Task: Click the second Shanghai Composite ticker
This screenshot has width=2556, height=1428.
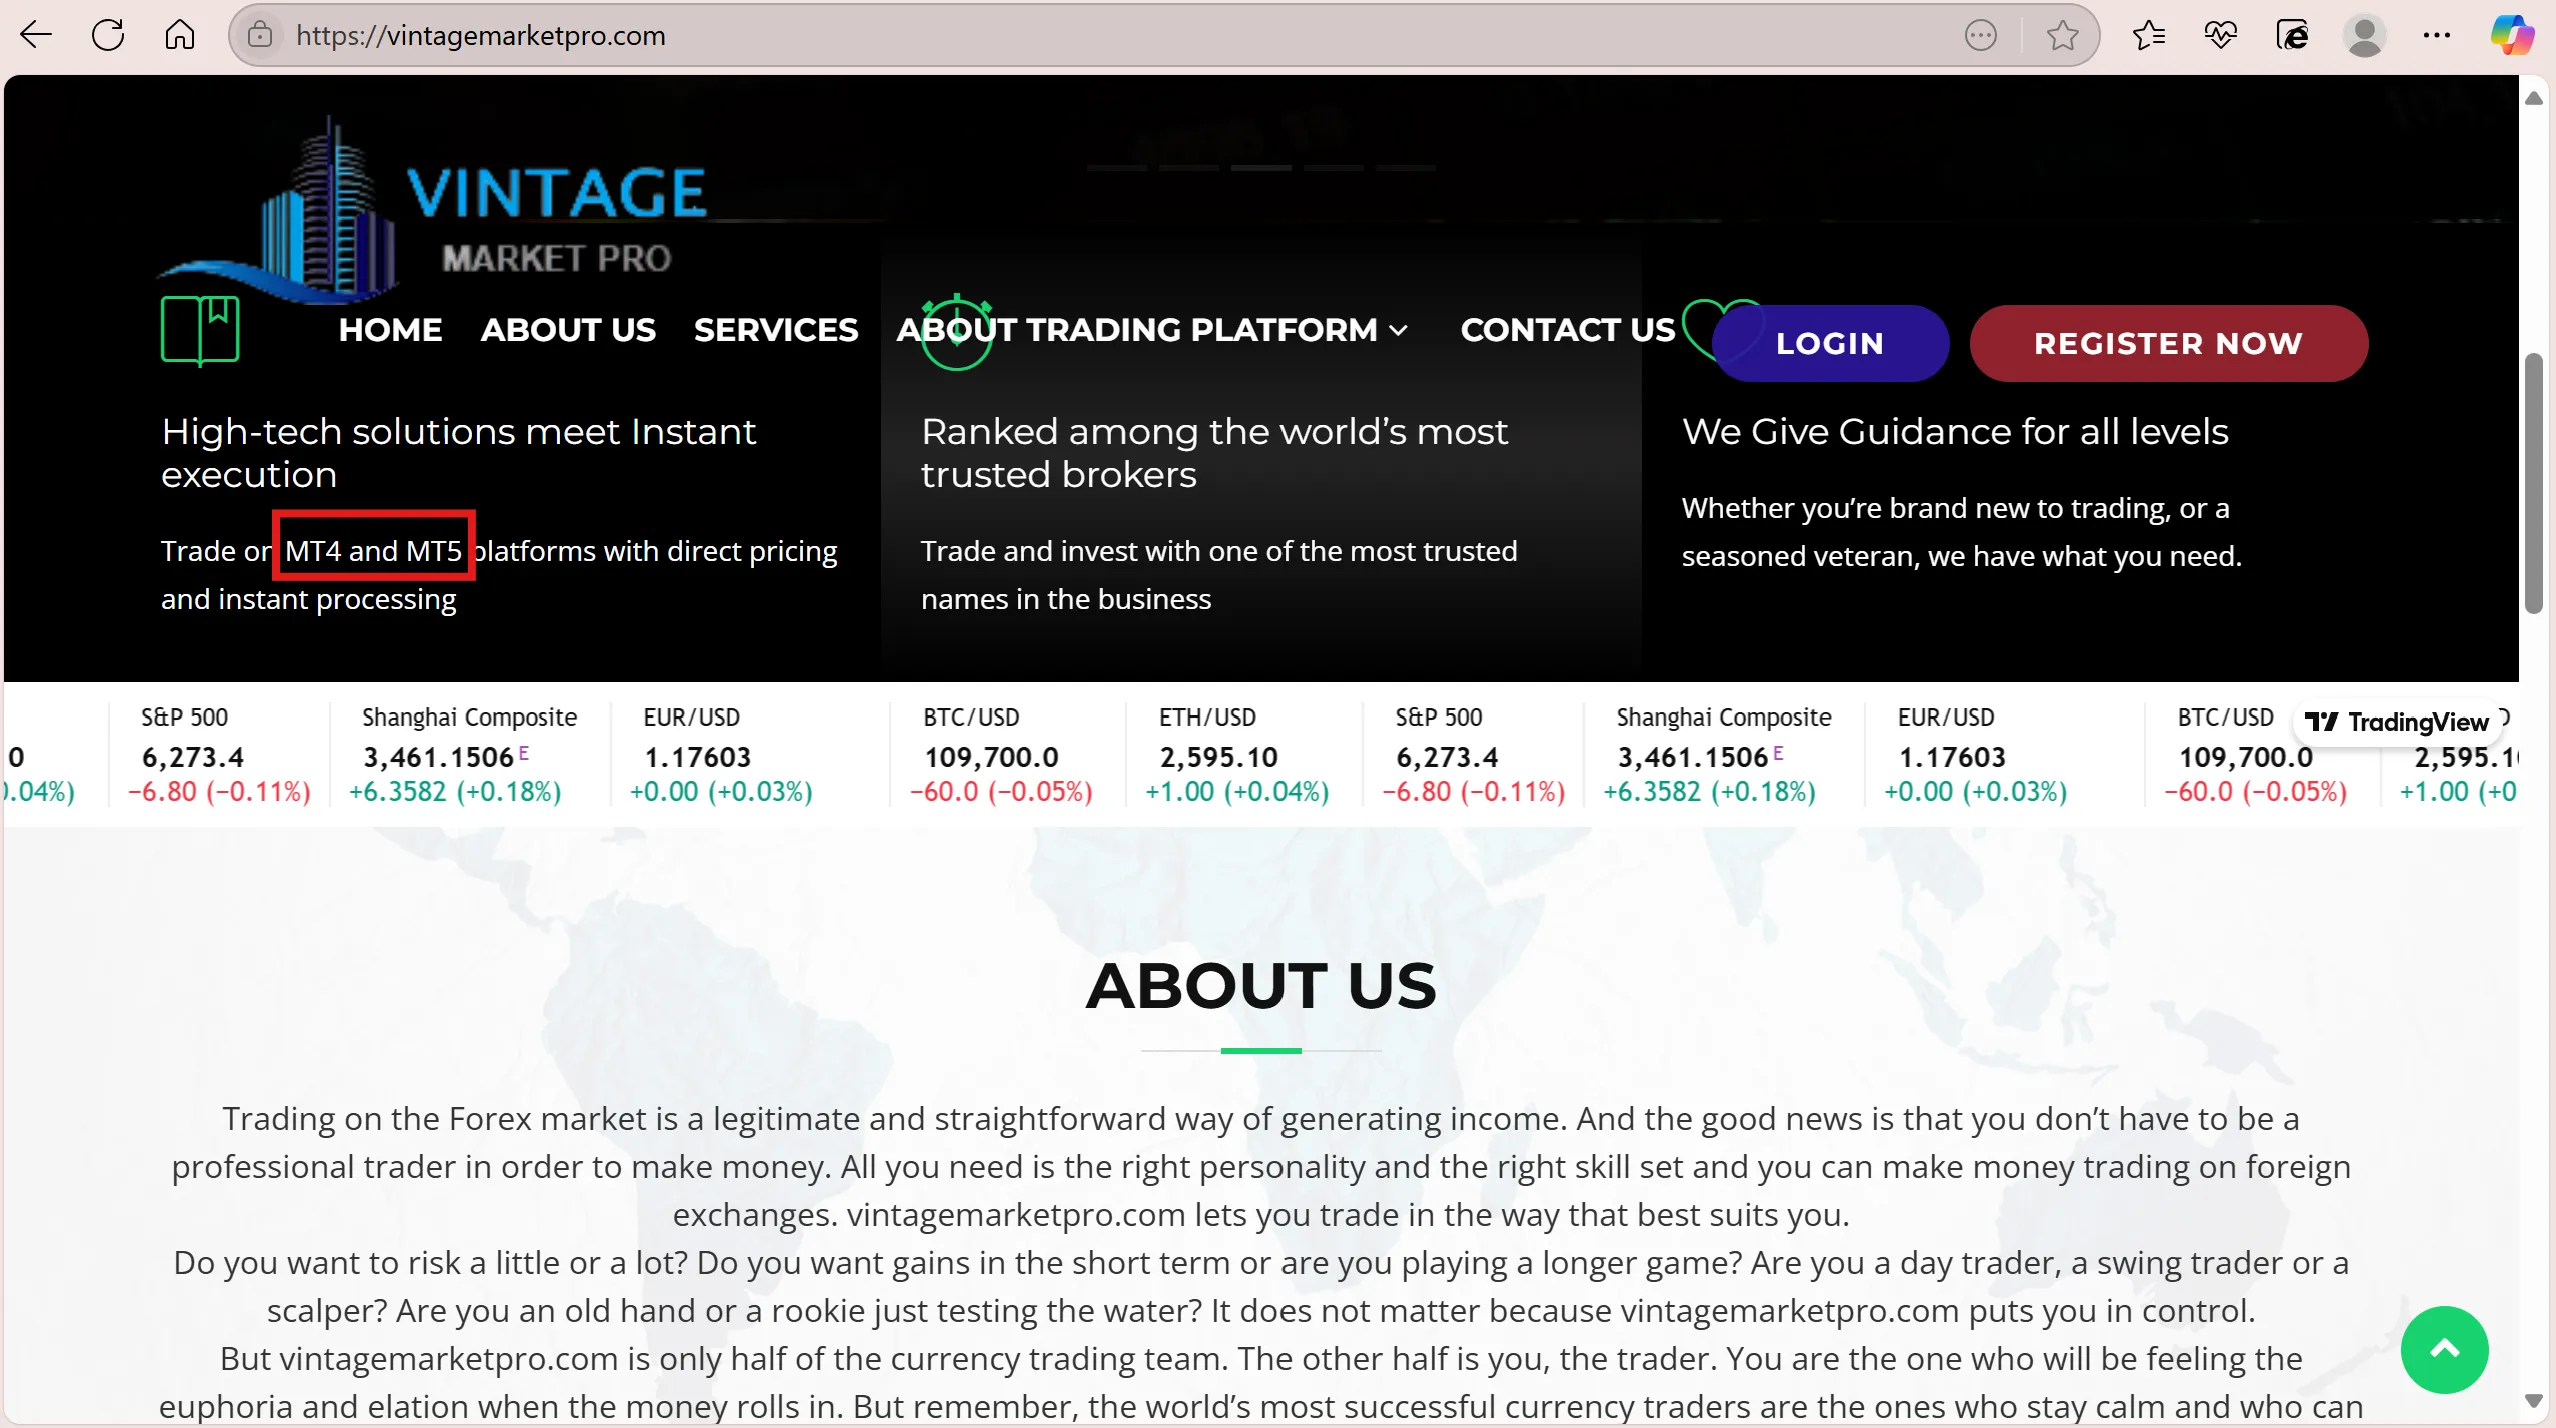Action: pyautogui.click(x=1724, y=754)
